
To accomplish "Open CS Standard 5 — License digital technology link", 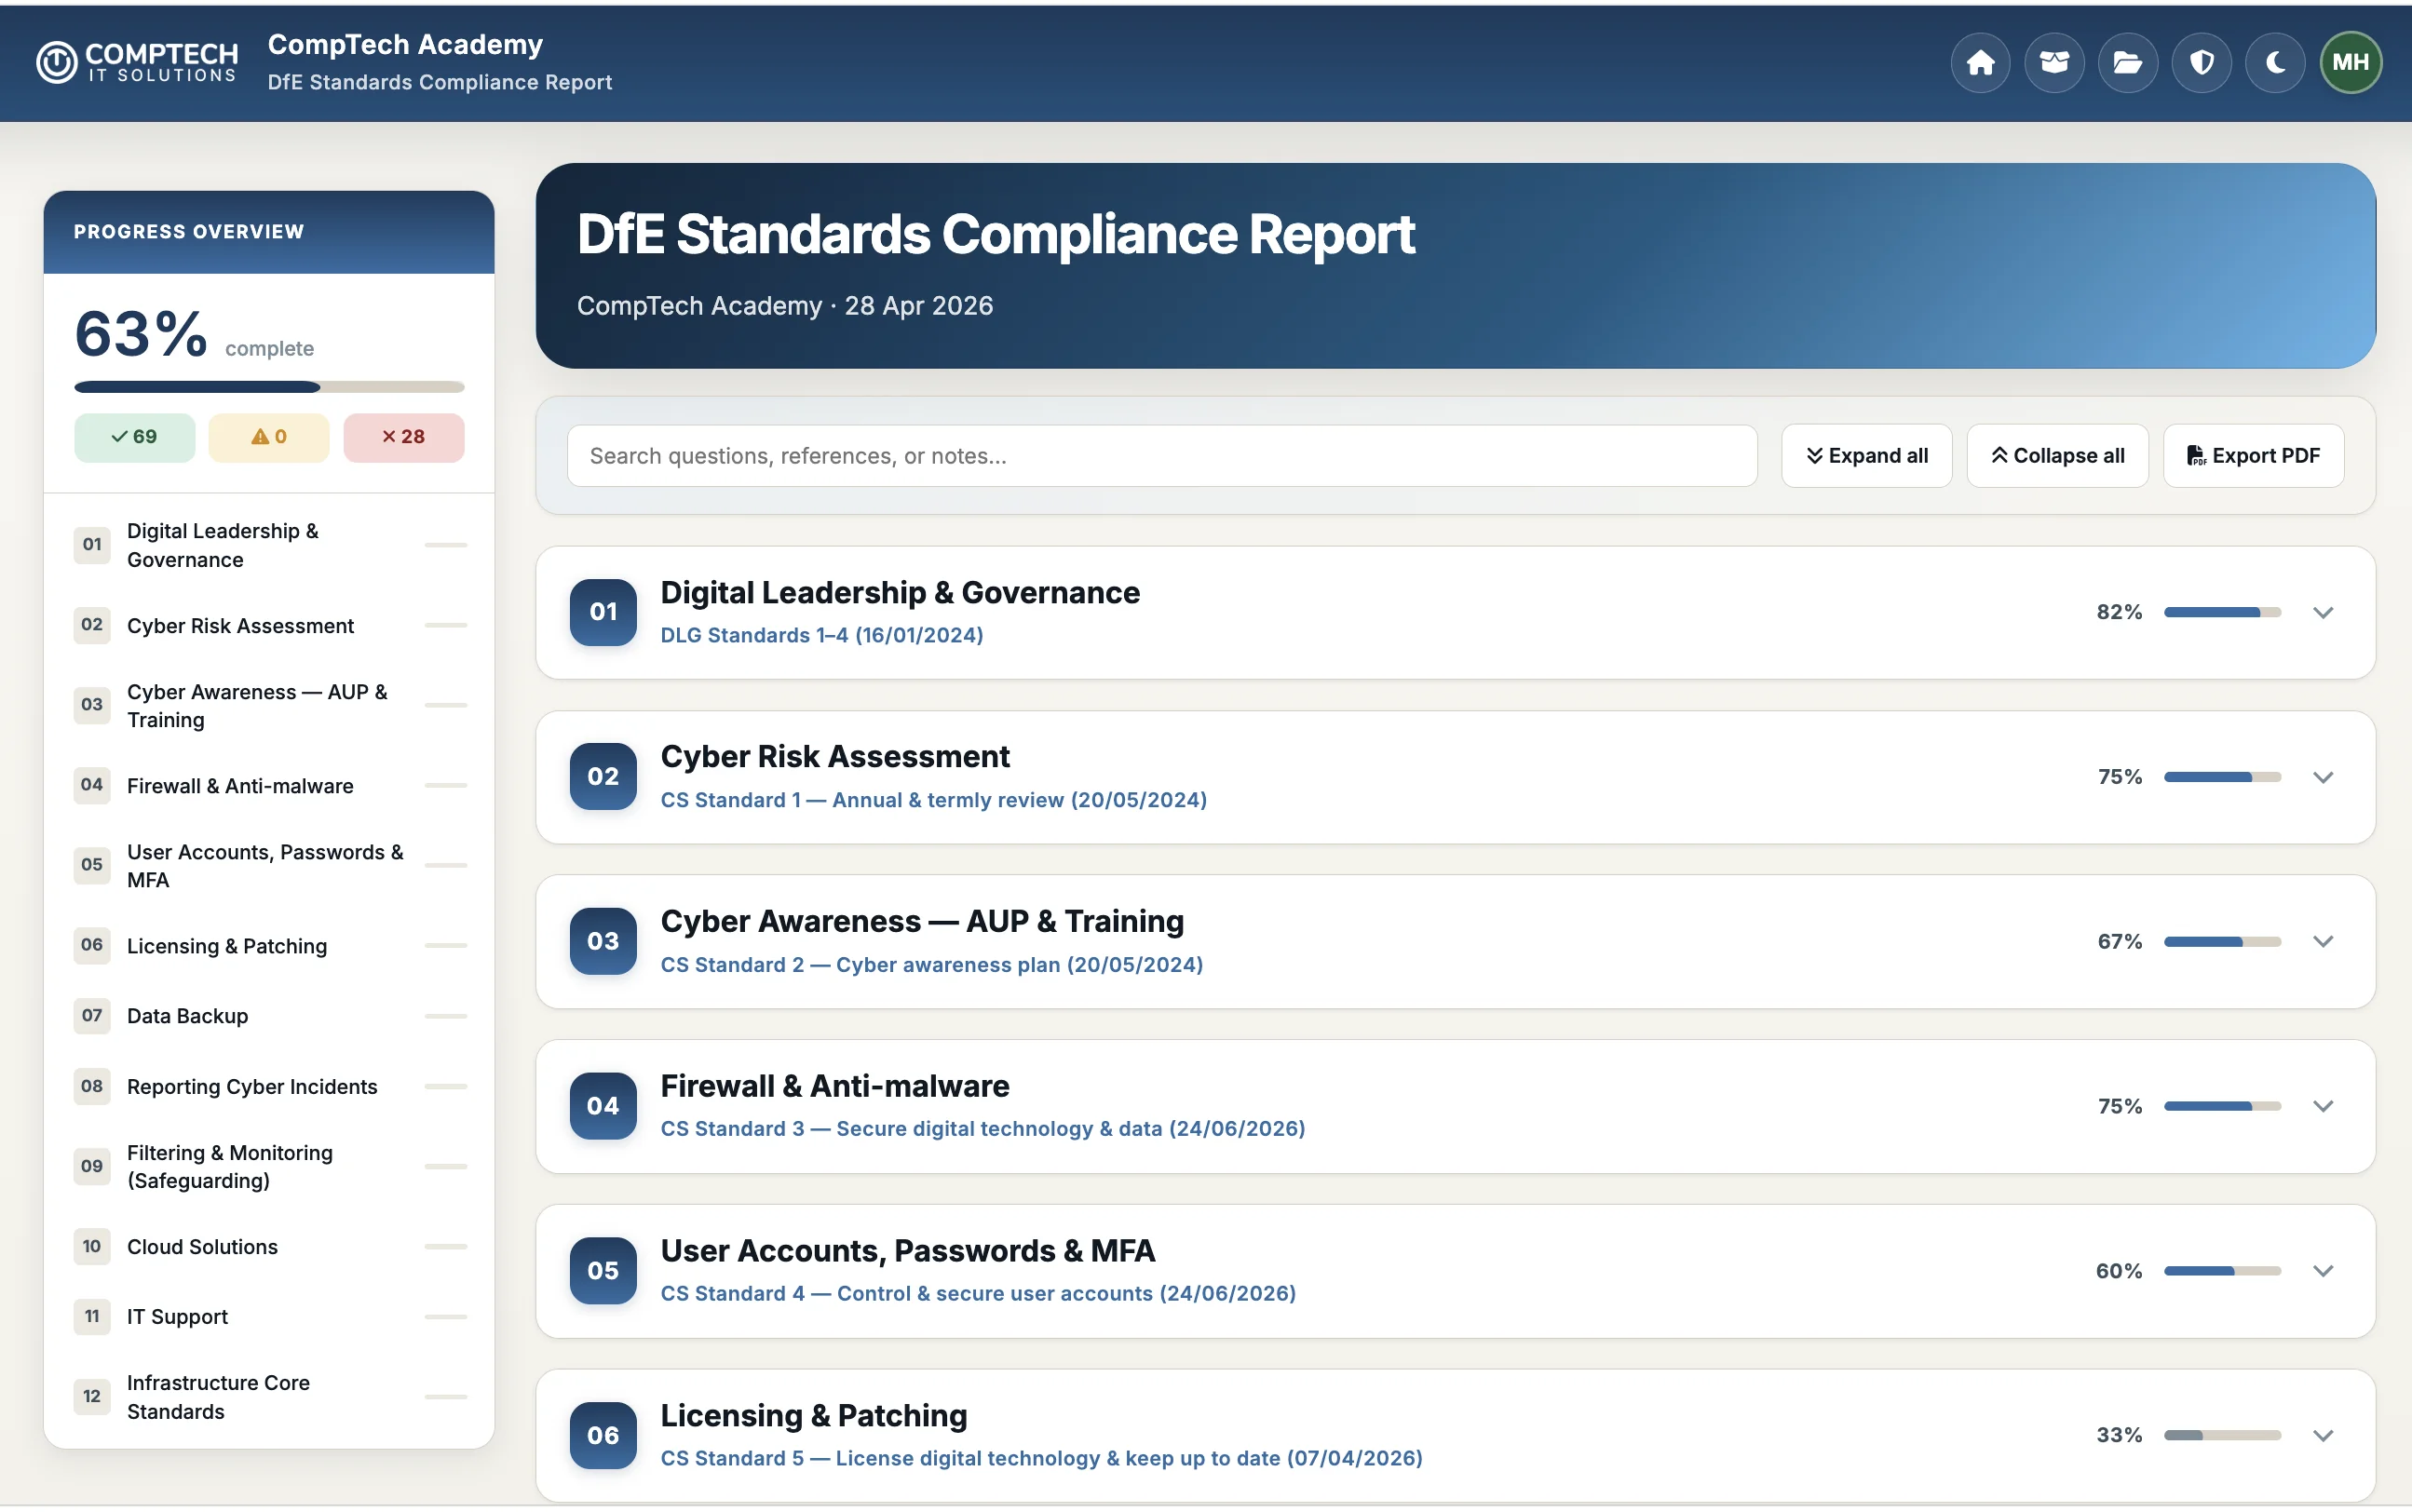I will (1041, 1459).
